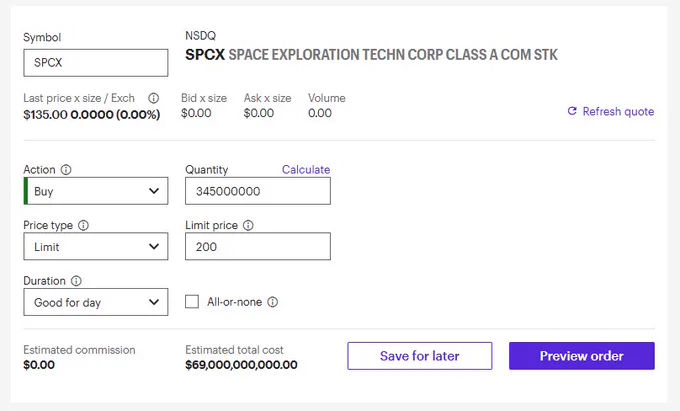Click the Price type info icon

tap(83, 225)
